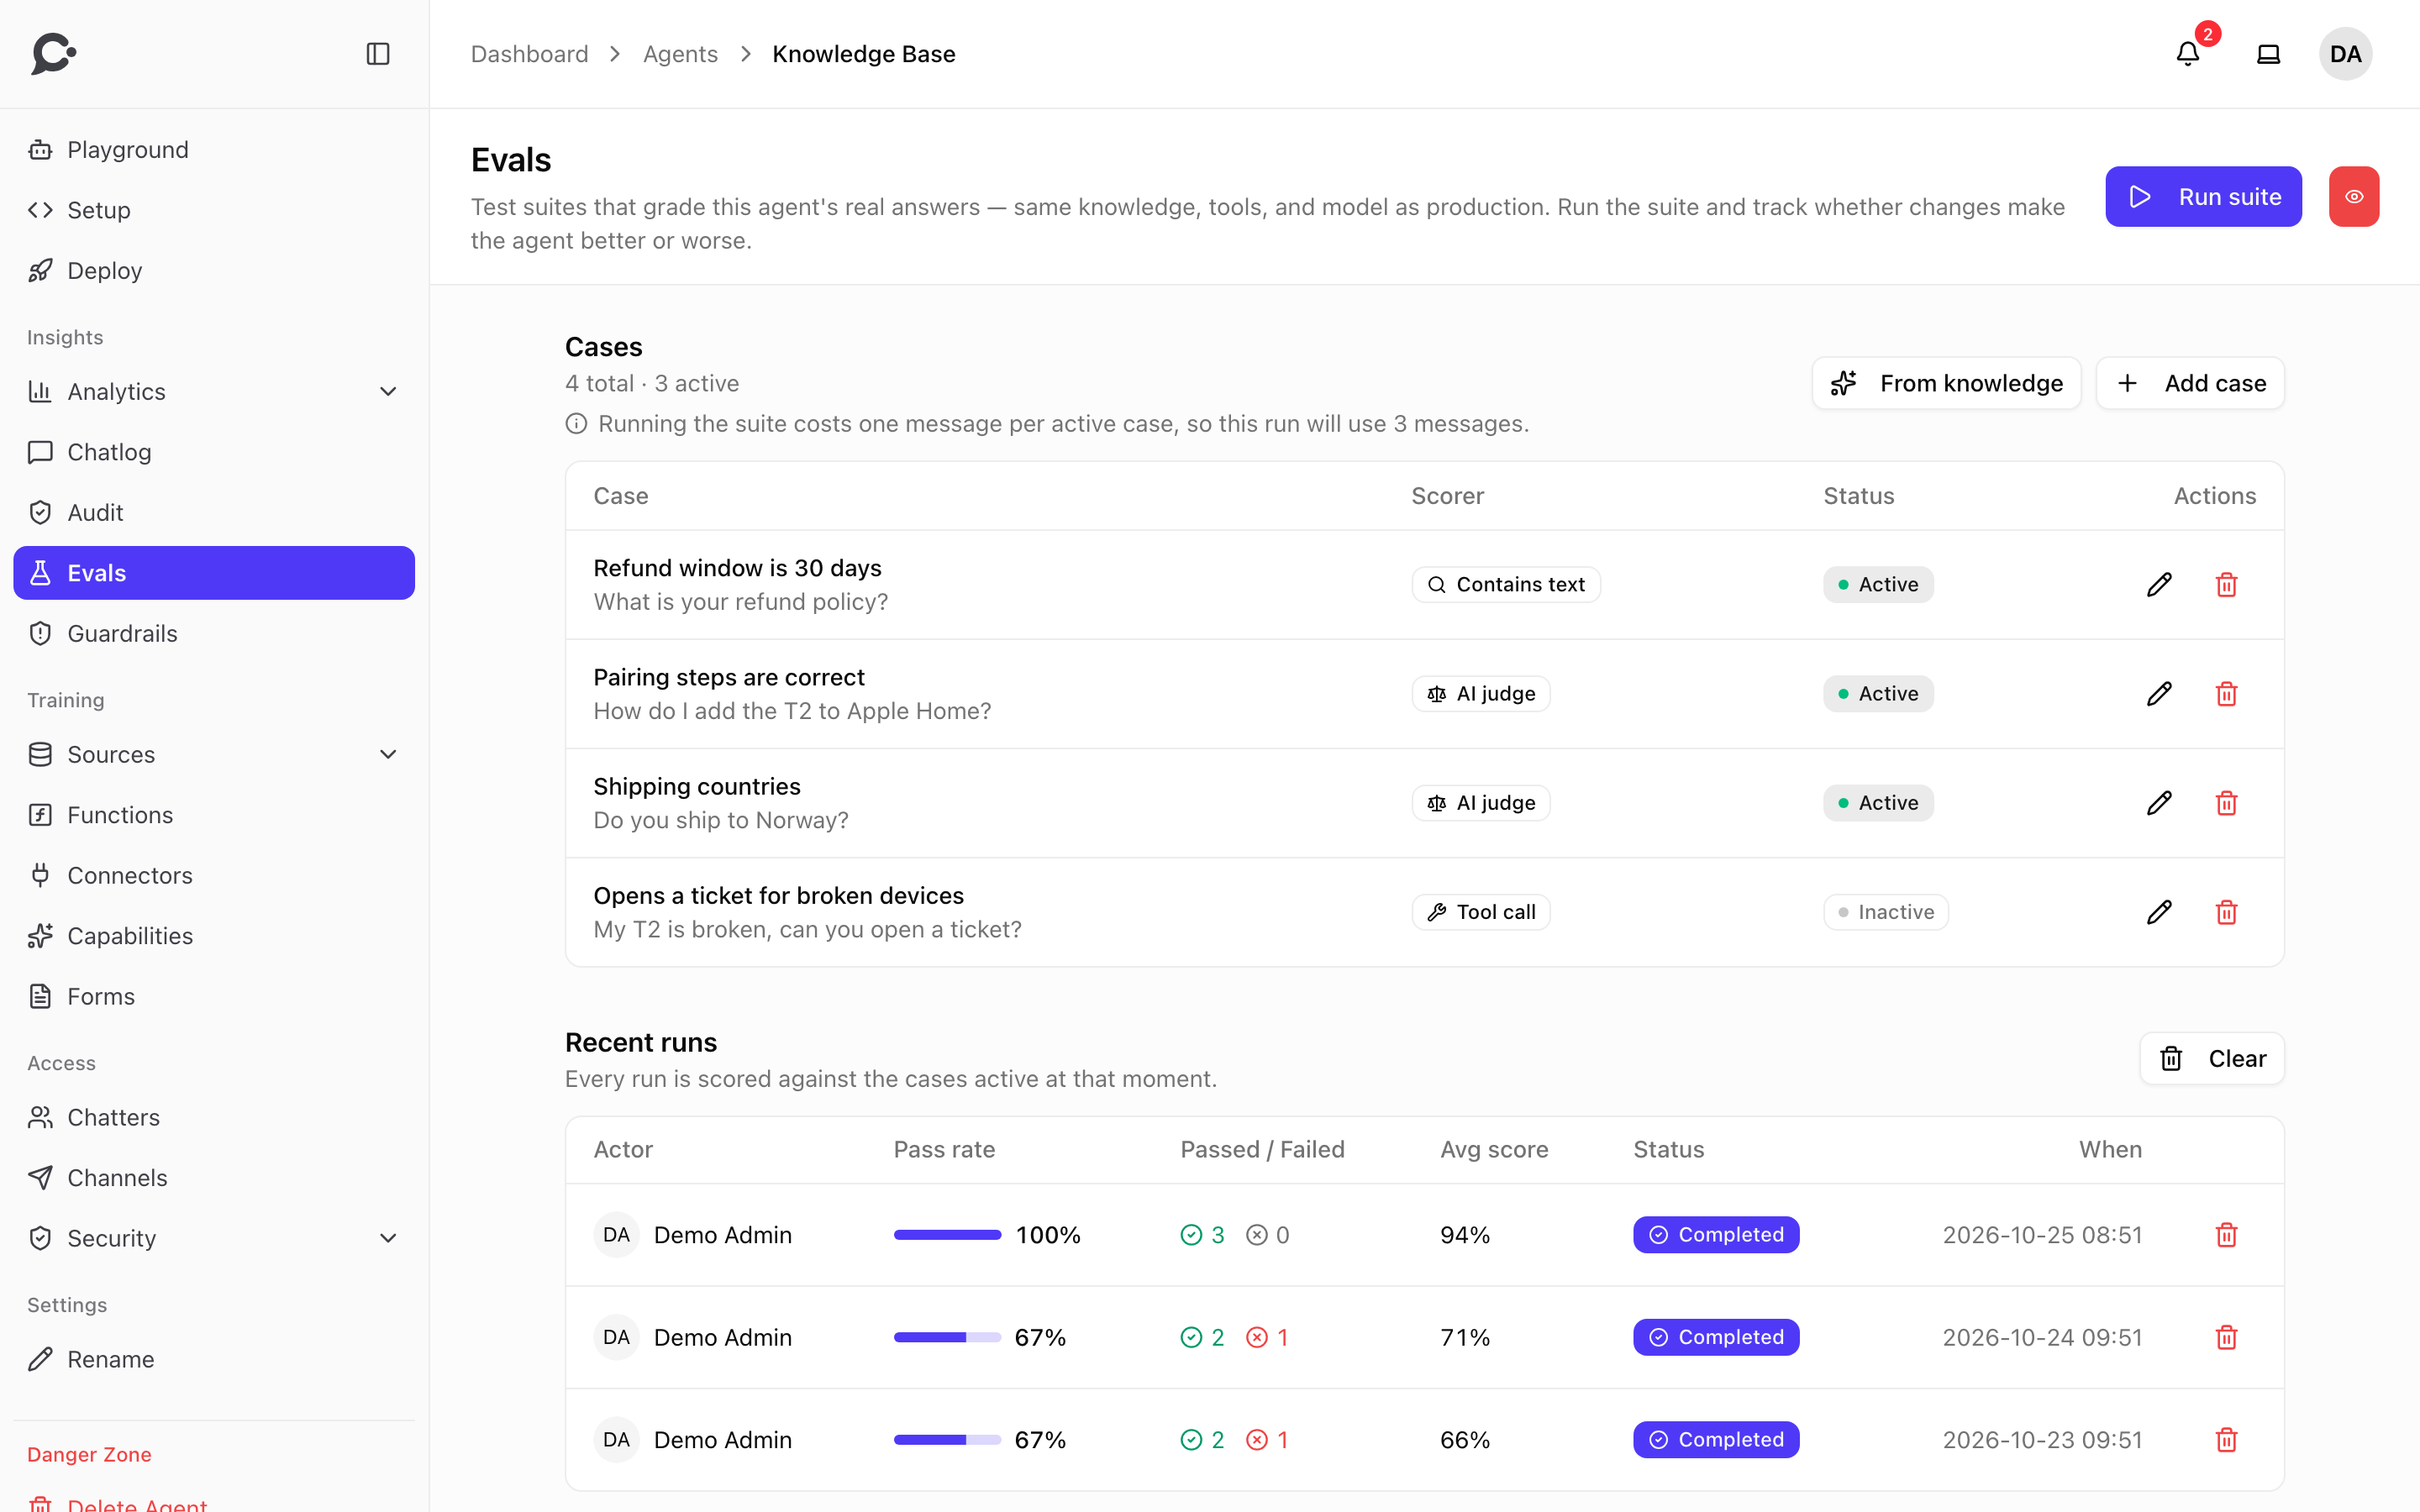
Task: Click From knowledge button
Action: pos(1946,383)
